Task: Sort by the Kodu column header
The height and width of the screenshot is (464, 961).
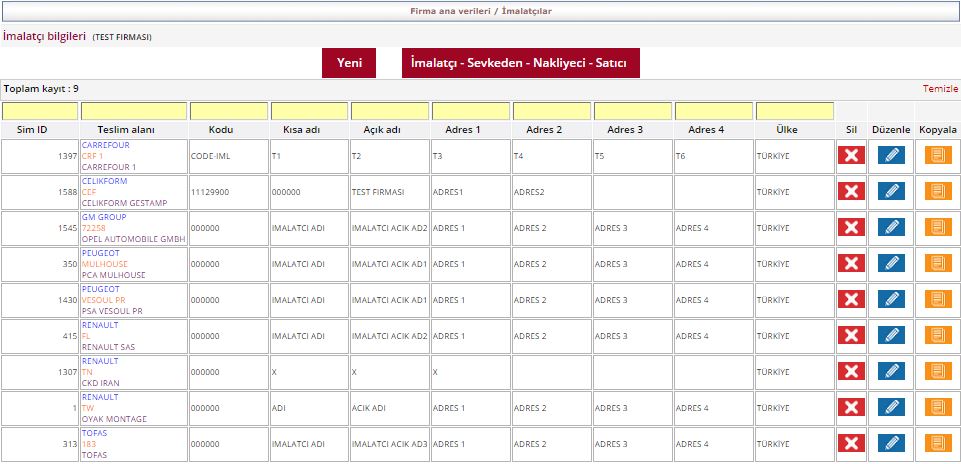Action: click(228, 130)
